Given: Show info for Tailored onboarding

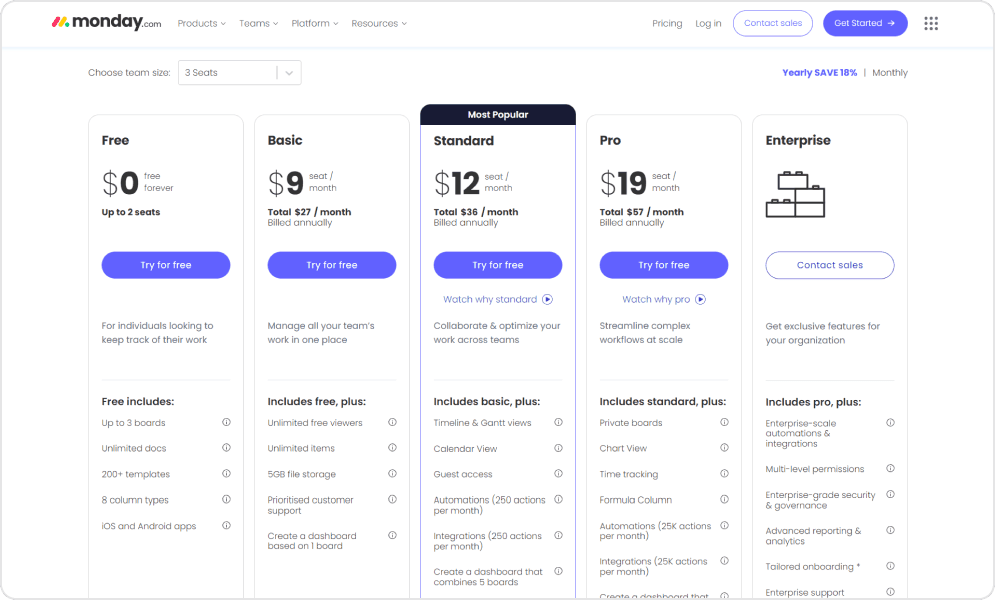Looking at the screenshot, I should pos(890,566).
